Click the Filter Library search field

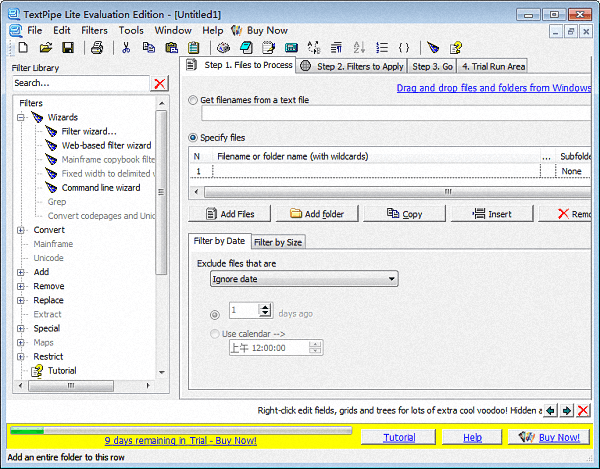[x=80, y=83]
